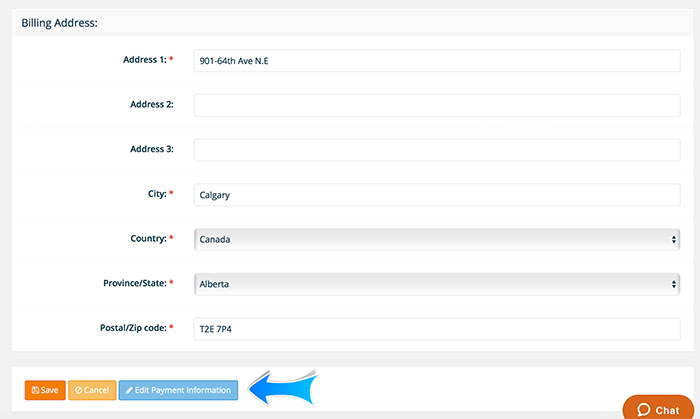The image size is (700, 419).
Task: Open the Country dropdown showing Canada
Action: click(x=437, y=240)
